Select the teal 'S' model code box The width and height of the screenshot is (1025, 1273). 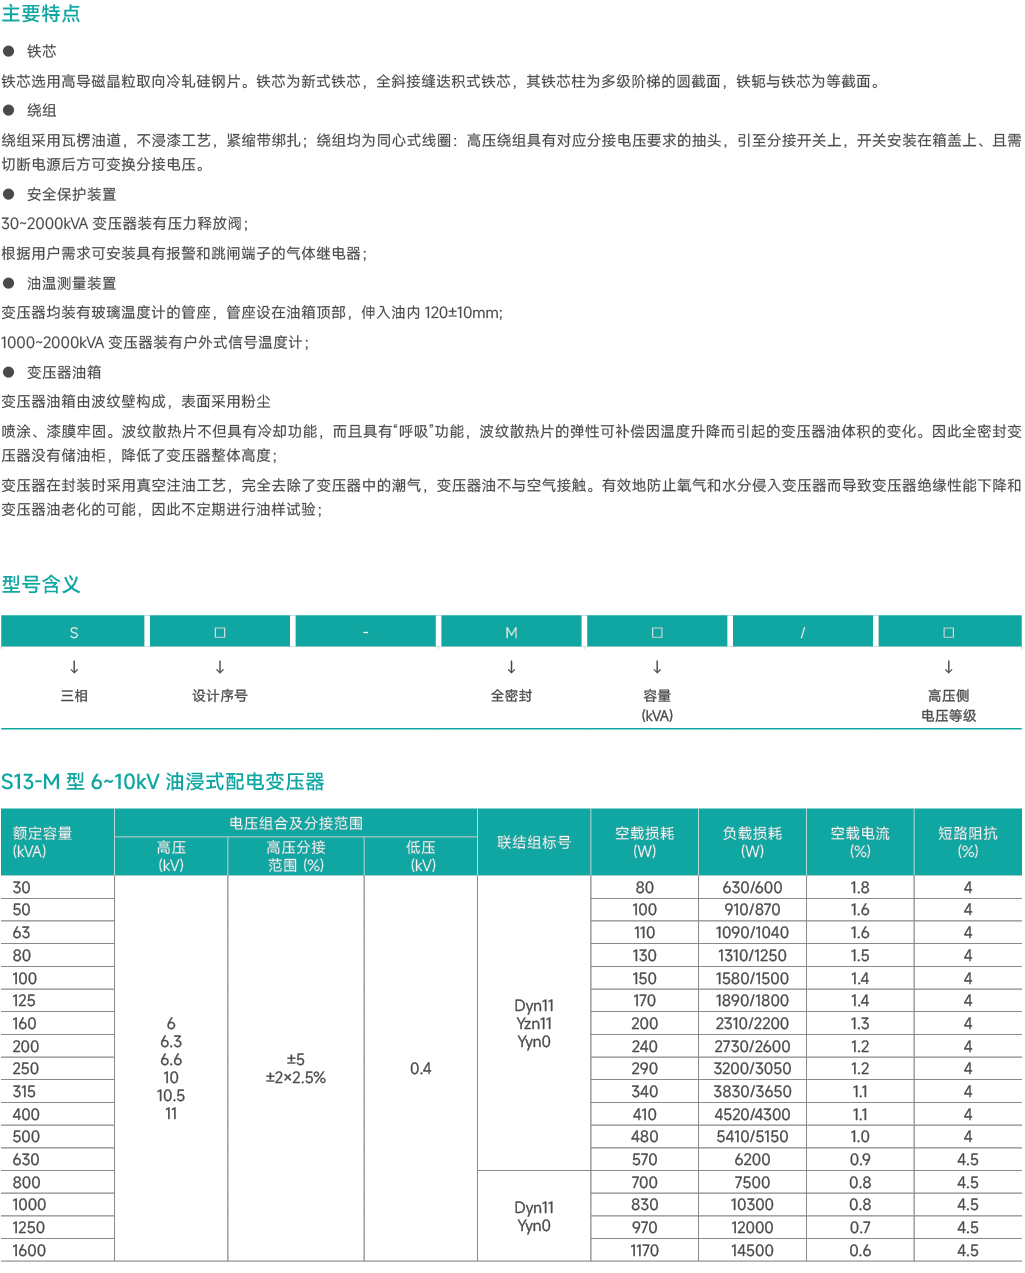(x=74, y=632)
